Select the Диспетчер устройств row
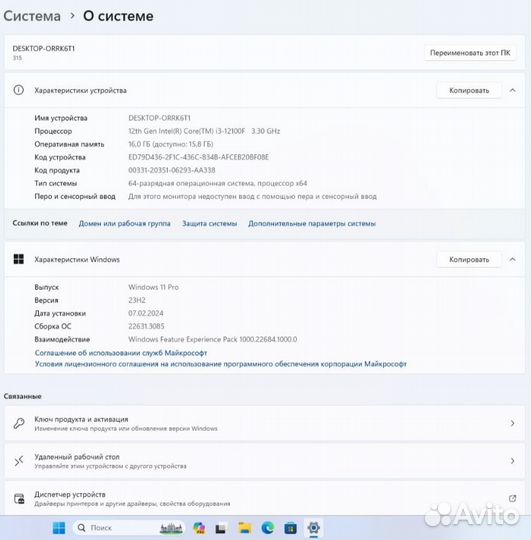The width and height of the screenshot is (531, 540). pos(264,498)
